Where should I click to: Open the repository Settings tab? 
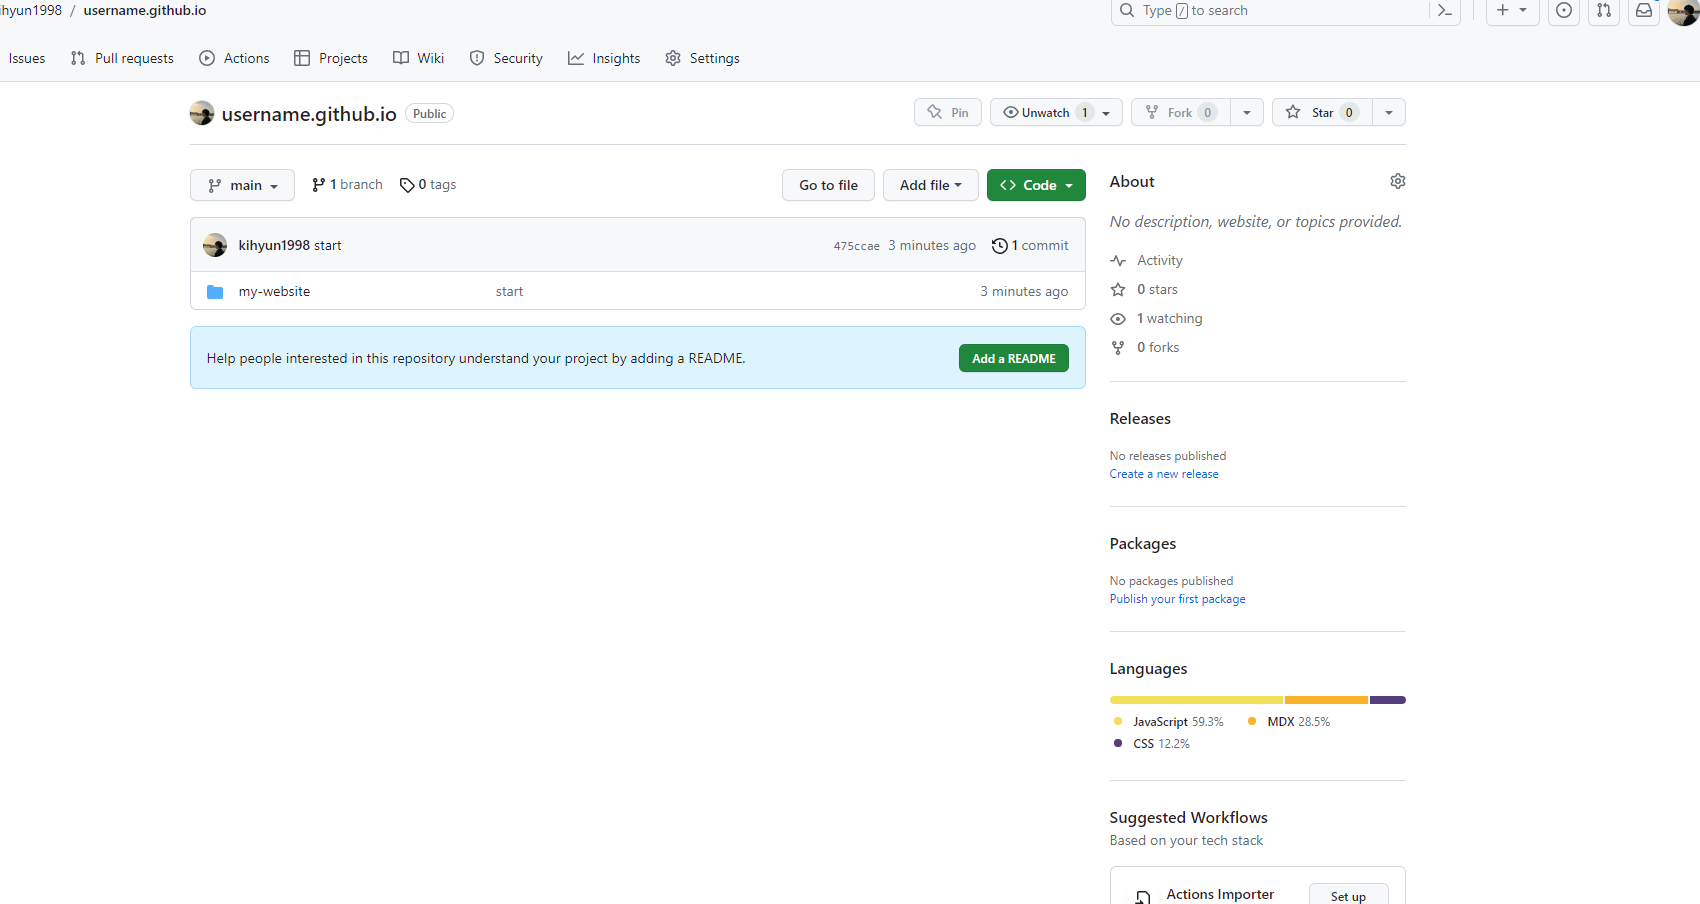click(702, 58)
